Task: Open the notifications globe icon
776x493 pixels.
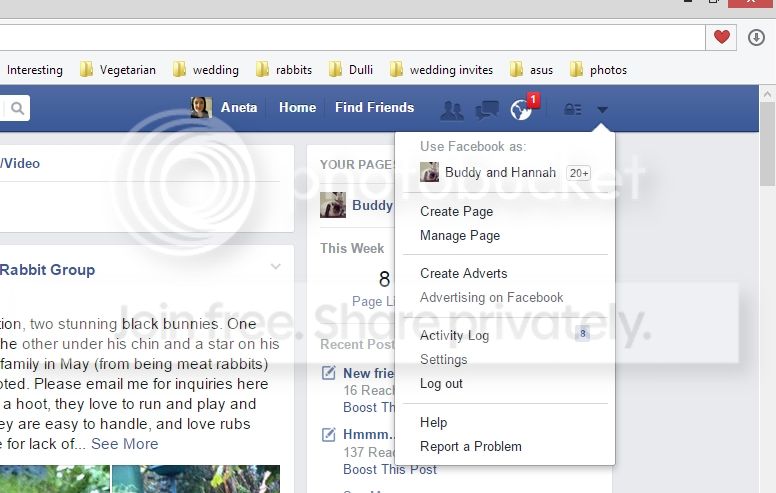Action: pyautogui.click(x=521, y=109)
